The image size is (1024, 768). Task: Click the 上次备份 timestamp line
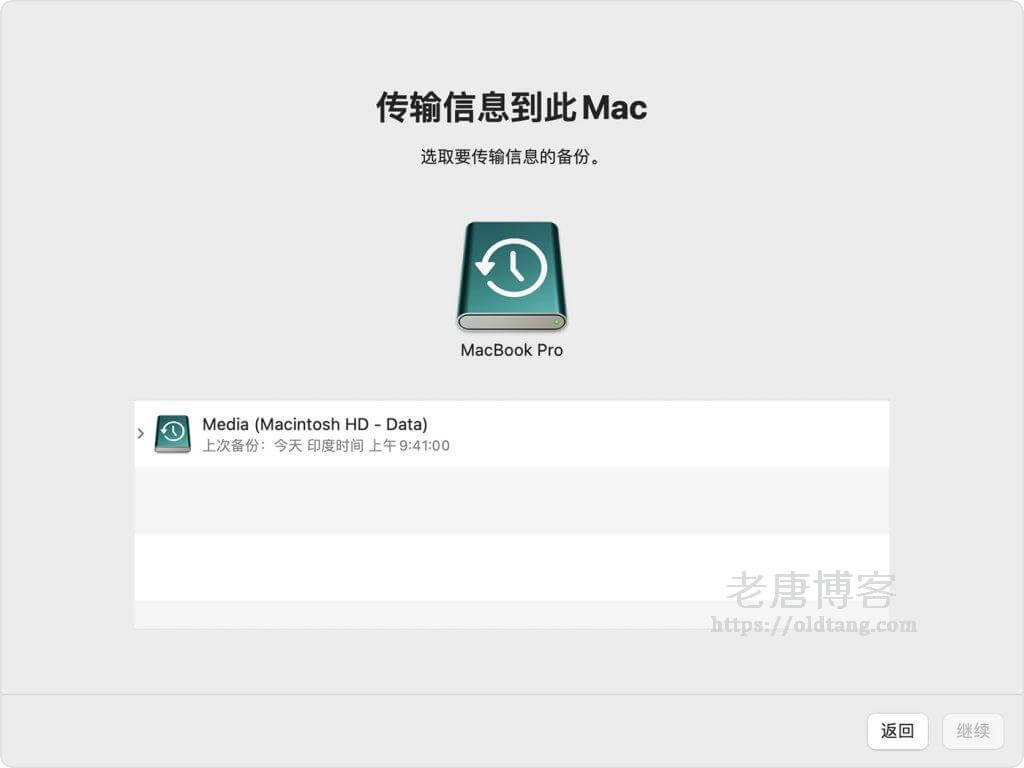point(326,446)
